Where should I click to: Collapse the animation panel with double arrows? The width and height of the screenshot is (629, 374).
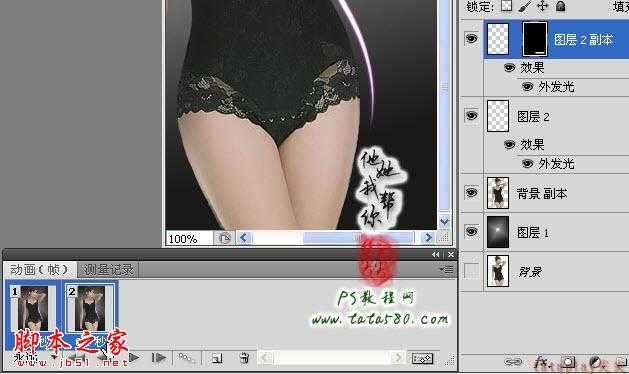(x=436, y=254)
